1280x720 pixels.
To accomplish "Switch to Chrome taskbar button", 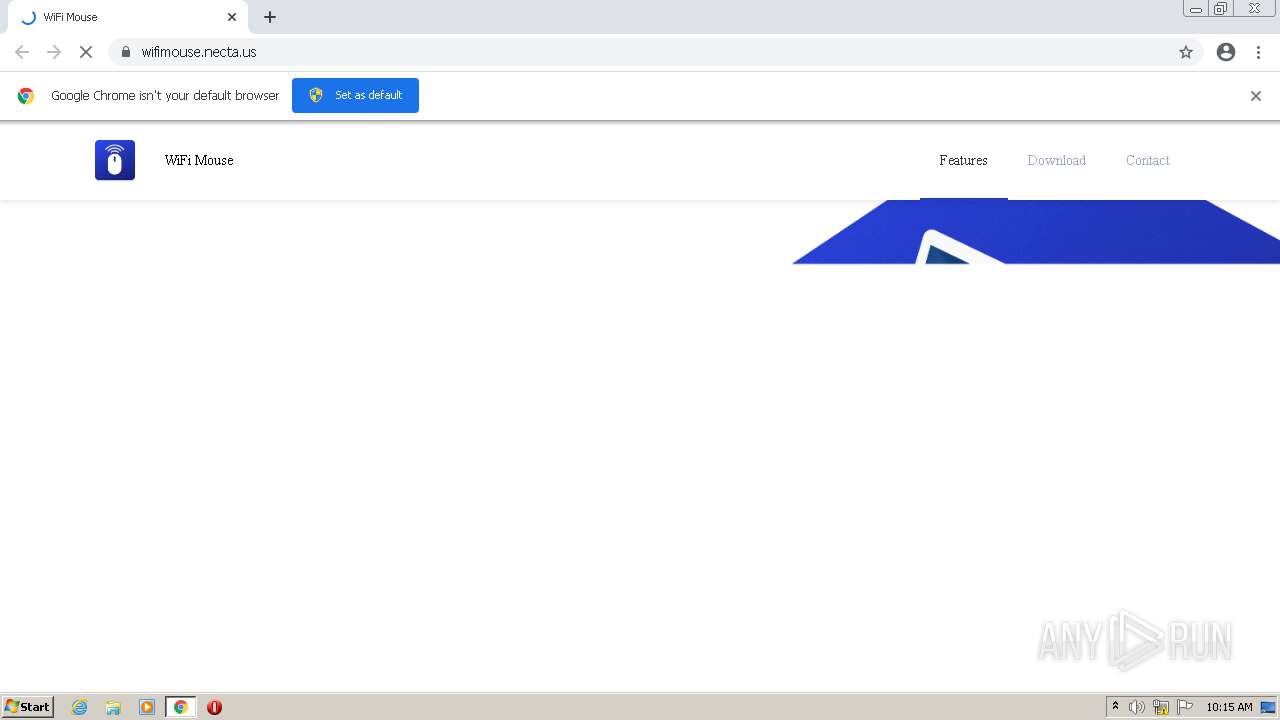I will tap(180, 707).
